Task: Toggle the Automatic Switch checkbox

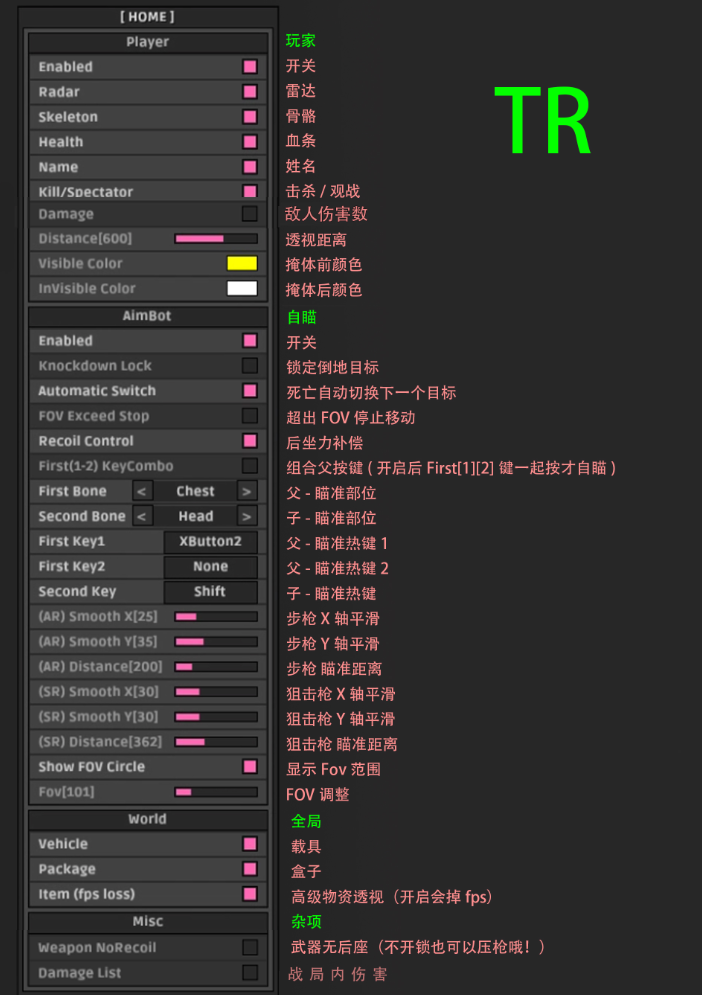Action: tap(249, 391)
